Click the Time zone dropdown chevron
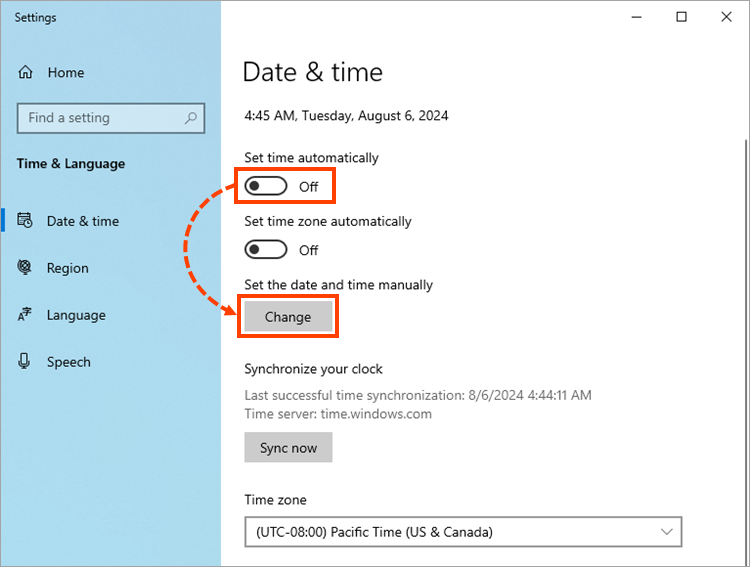750x567 pixels. 667,532
